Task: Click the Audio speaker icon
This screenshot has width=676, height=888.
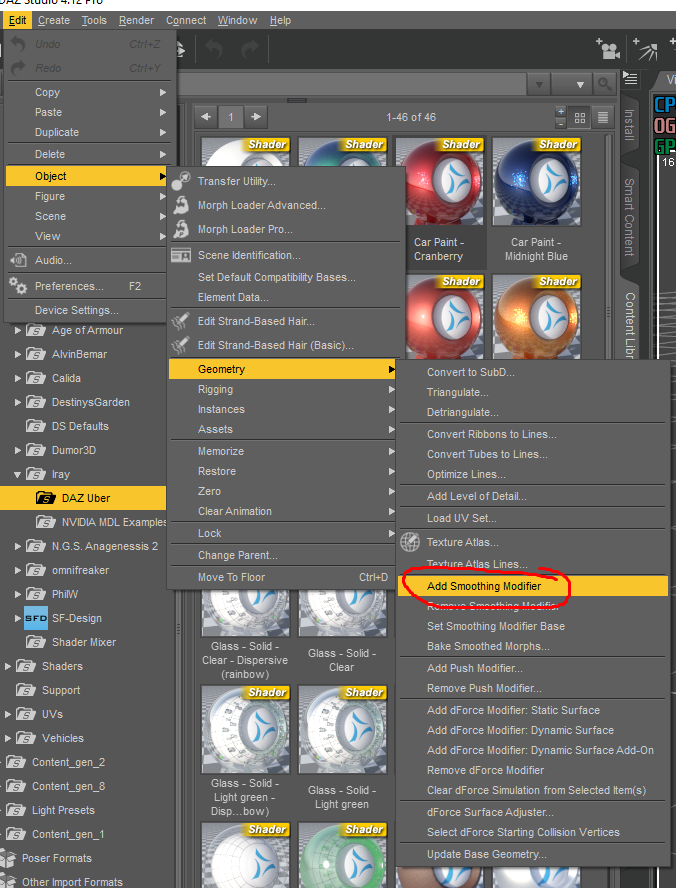Action: coord(18,260)
